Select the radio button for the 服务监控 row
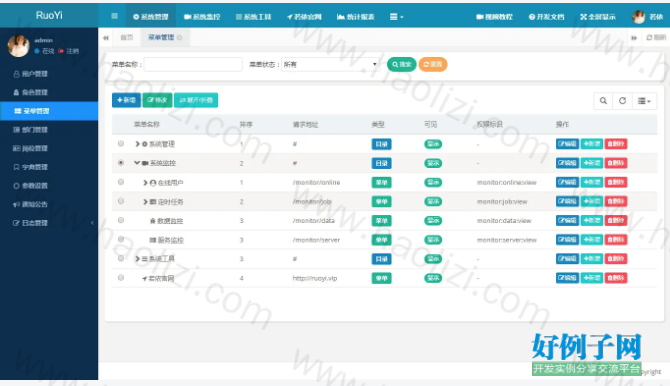670x386 pixels. [x=121, y=239]
